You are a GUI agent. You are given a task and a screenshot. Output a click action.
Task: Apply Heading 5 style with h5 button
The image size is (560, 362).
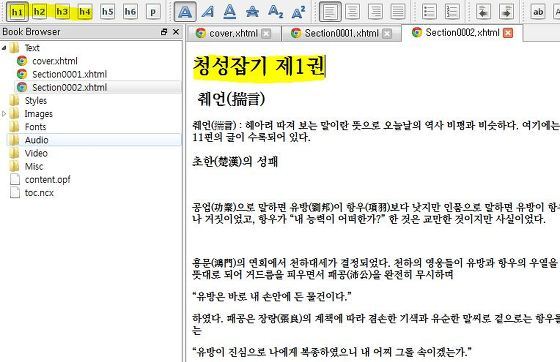tap(108, 12)
